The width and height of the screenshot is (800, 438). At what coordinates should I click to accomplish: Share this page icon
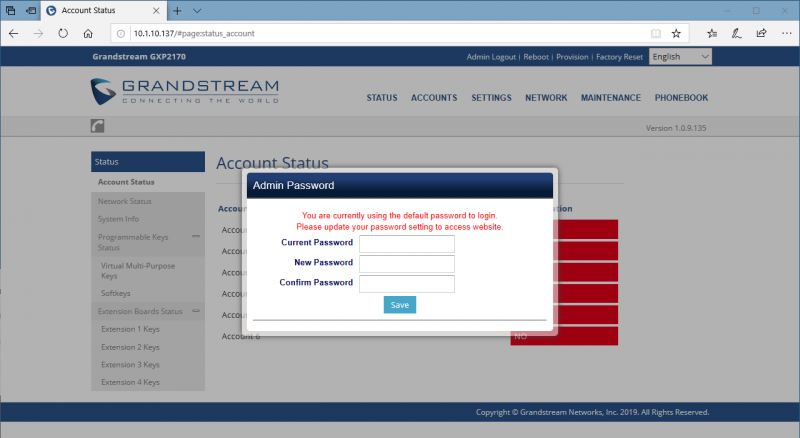coord(761,34)
